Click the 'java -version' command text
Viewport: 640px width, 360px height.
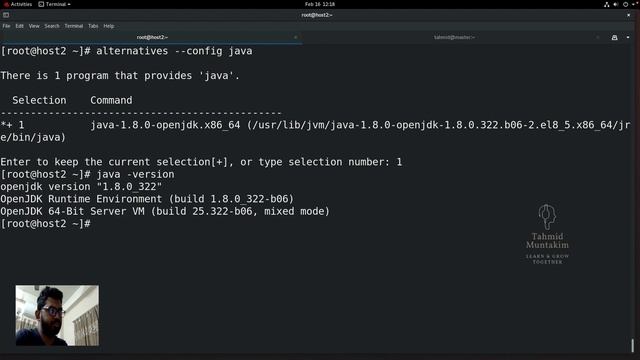pos(135,174)
